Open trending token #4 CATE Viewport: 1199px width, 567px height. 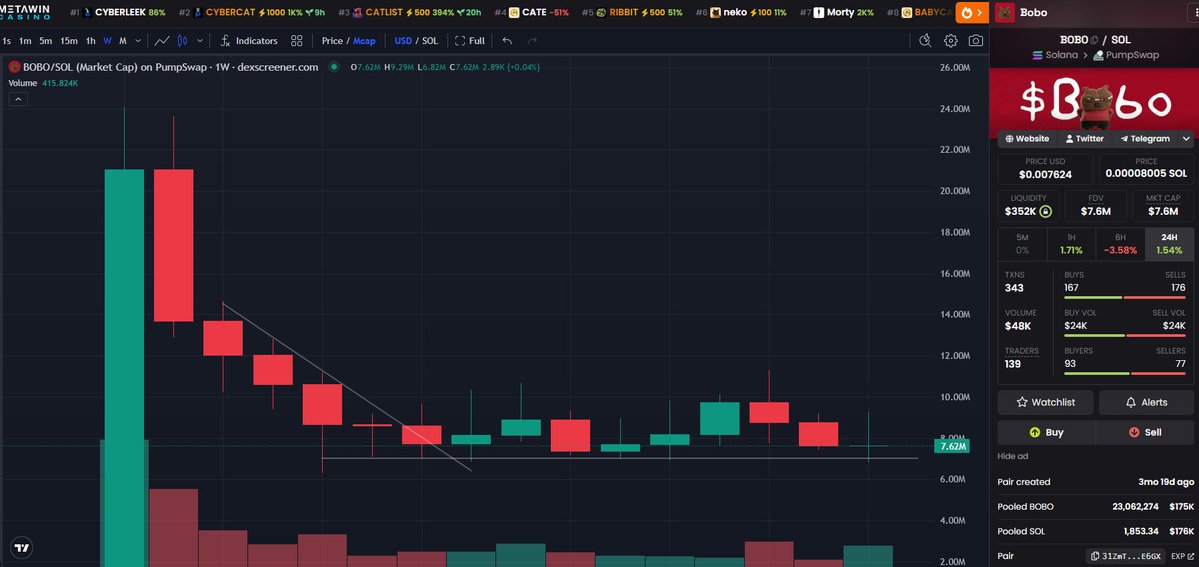click(531, 13)
